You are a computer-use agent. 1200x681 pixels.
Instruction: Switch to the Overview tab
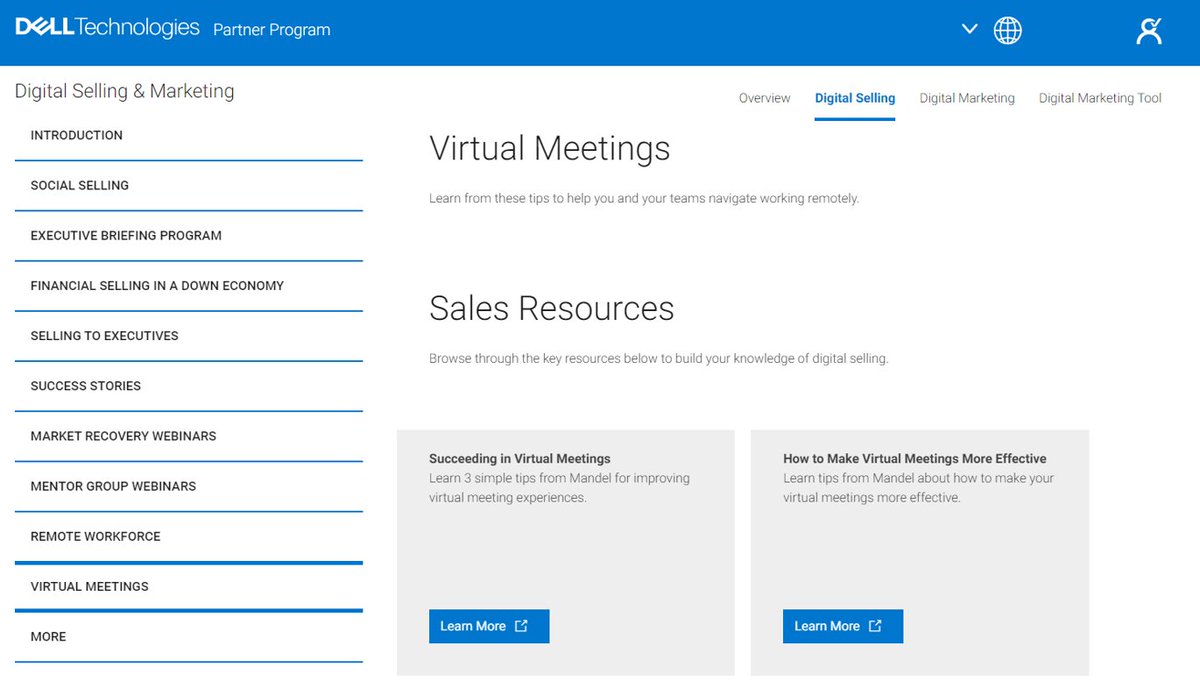click(764, 98)
